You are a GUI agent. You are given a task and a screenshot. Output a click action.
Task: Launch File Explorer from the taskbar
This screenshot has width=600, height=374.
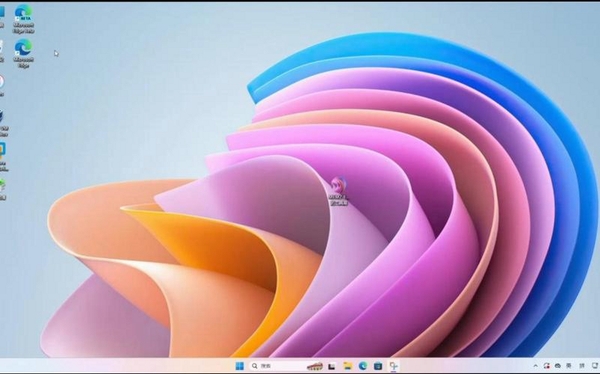(347, 366)
